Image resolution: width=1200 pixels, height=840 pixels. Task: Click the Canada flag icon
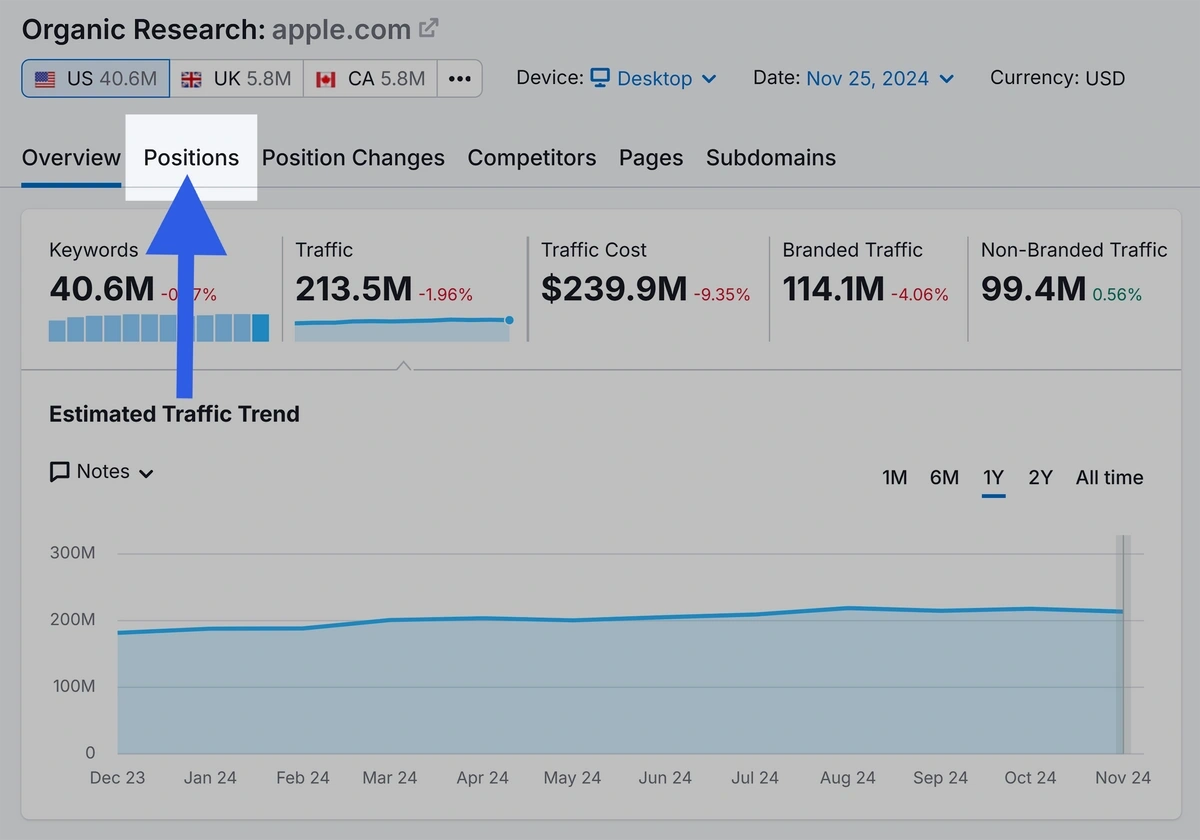coord(326,79)
